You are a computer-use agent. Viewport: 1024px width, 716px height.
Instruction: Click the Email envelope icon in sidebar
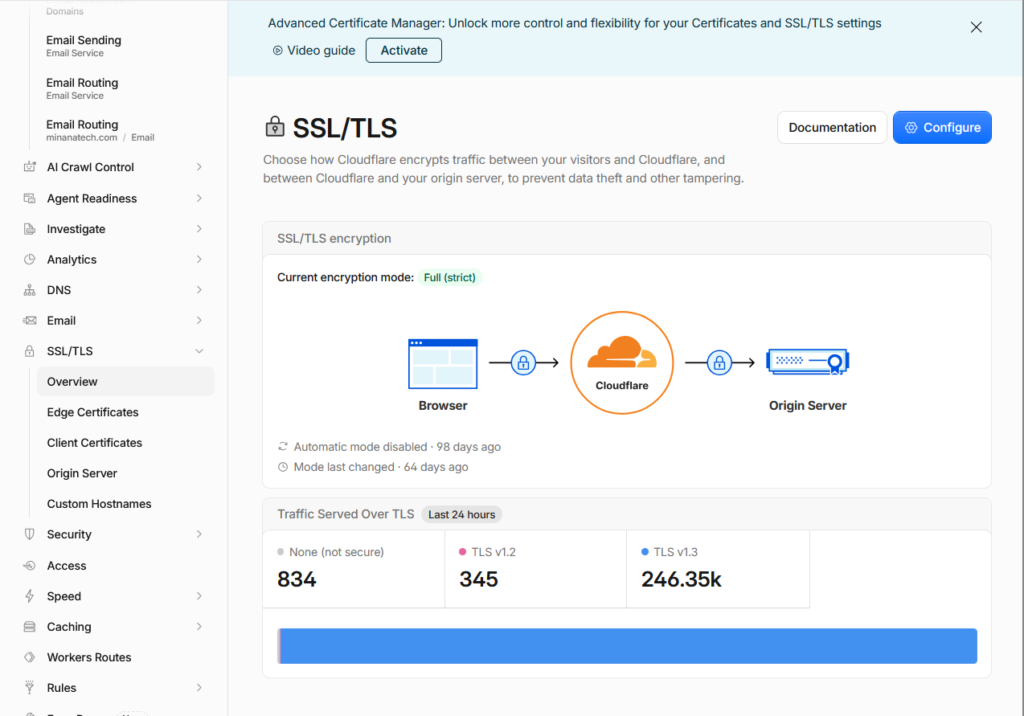tap(29, 320)
